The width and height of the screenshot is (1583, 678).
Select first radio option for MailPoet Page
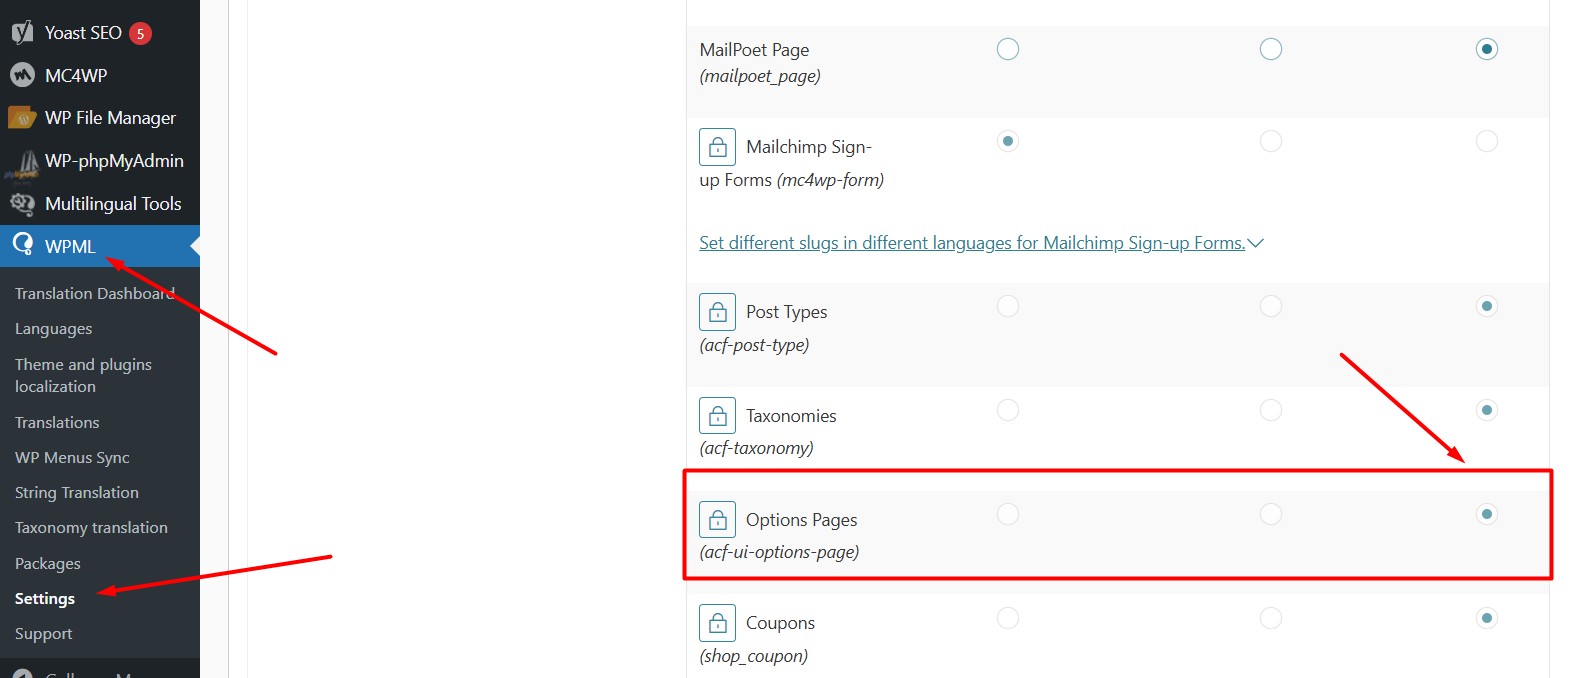1008,49
